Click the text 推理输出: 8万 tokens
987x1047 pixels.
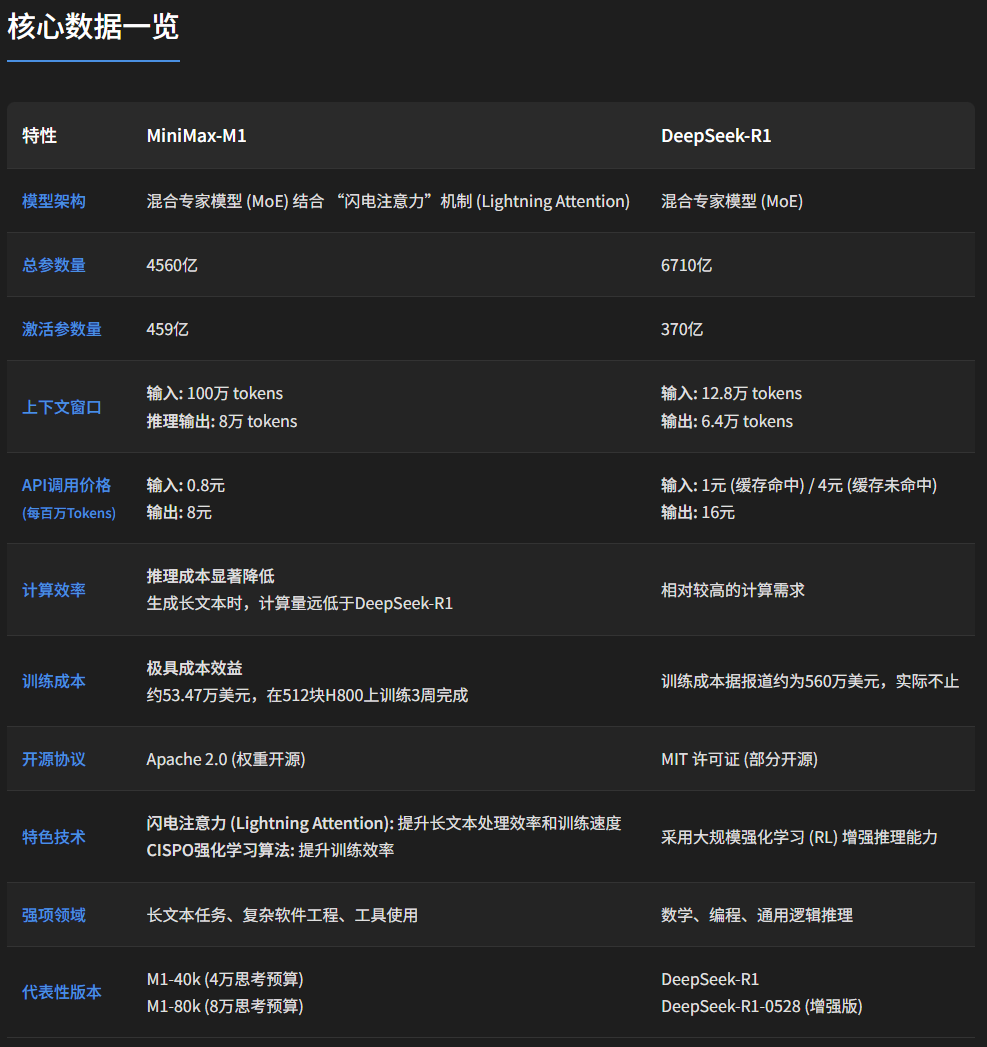point(222,421)
